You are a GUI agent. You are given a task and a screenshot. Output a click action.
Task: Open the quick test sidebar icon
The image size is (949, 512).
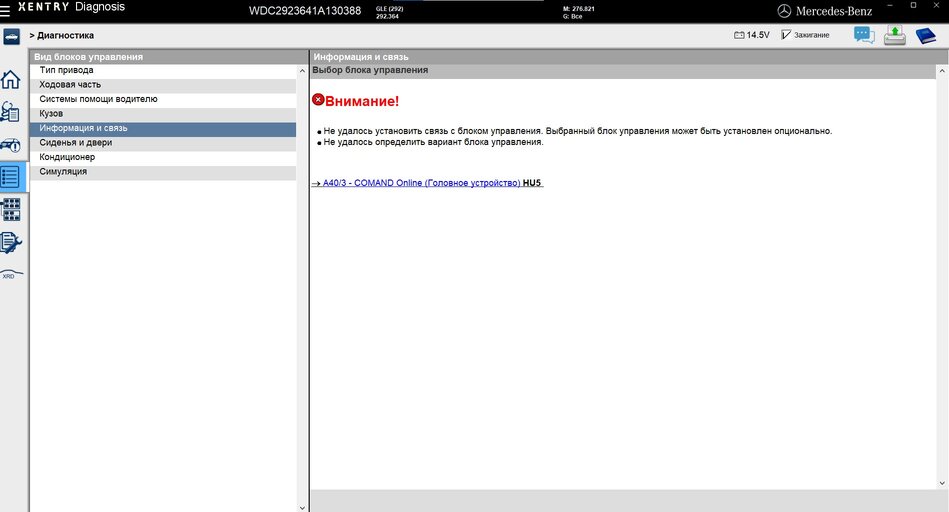11,112
